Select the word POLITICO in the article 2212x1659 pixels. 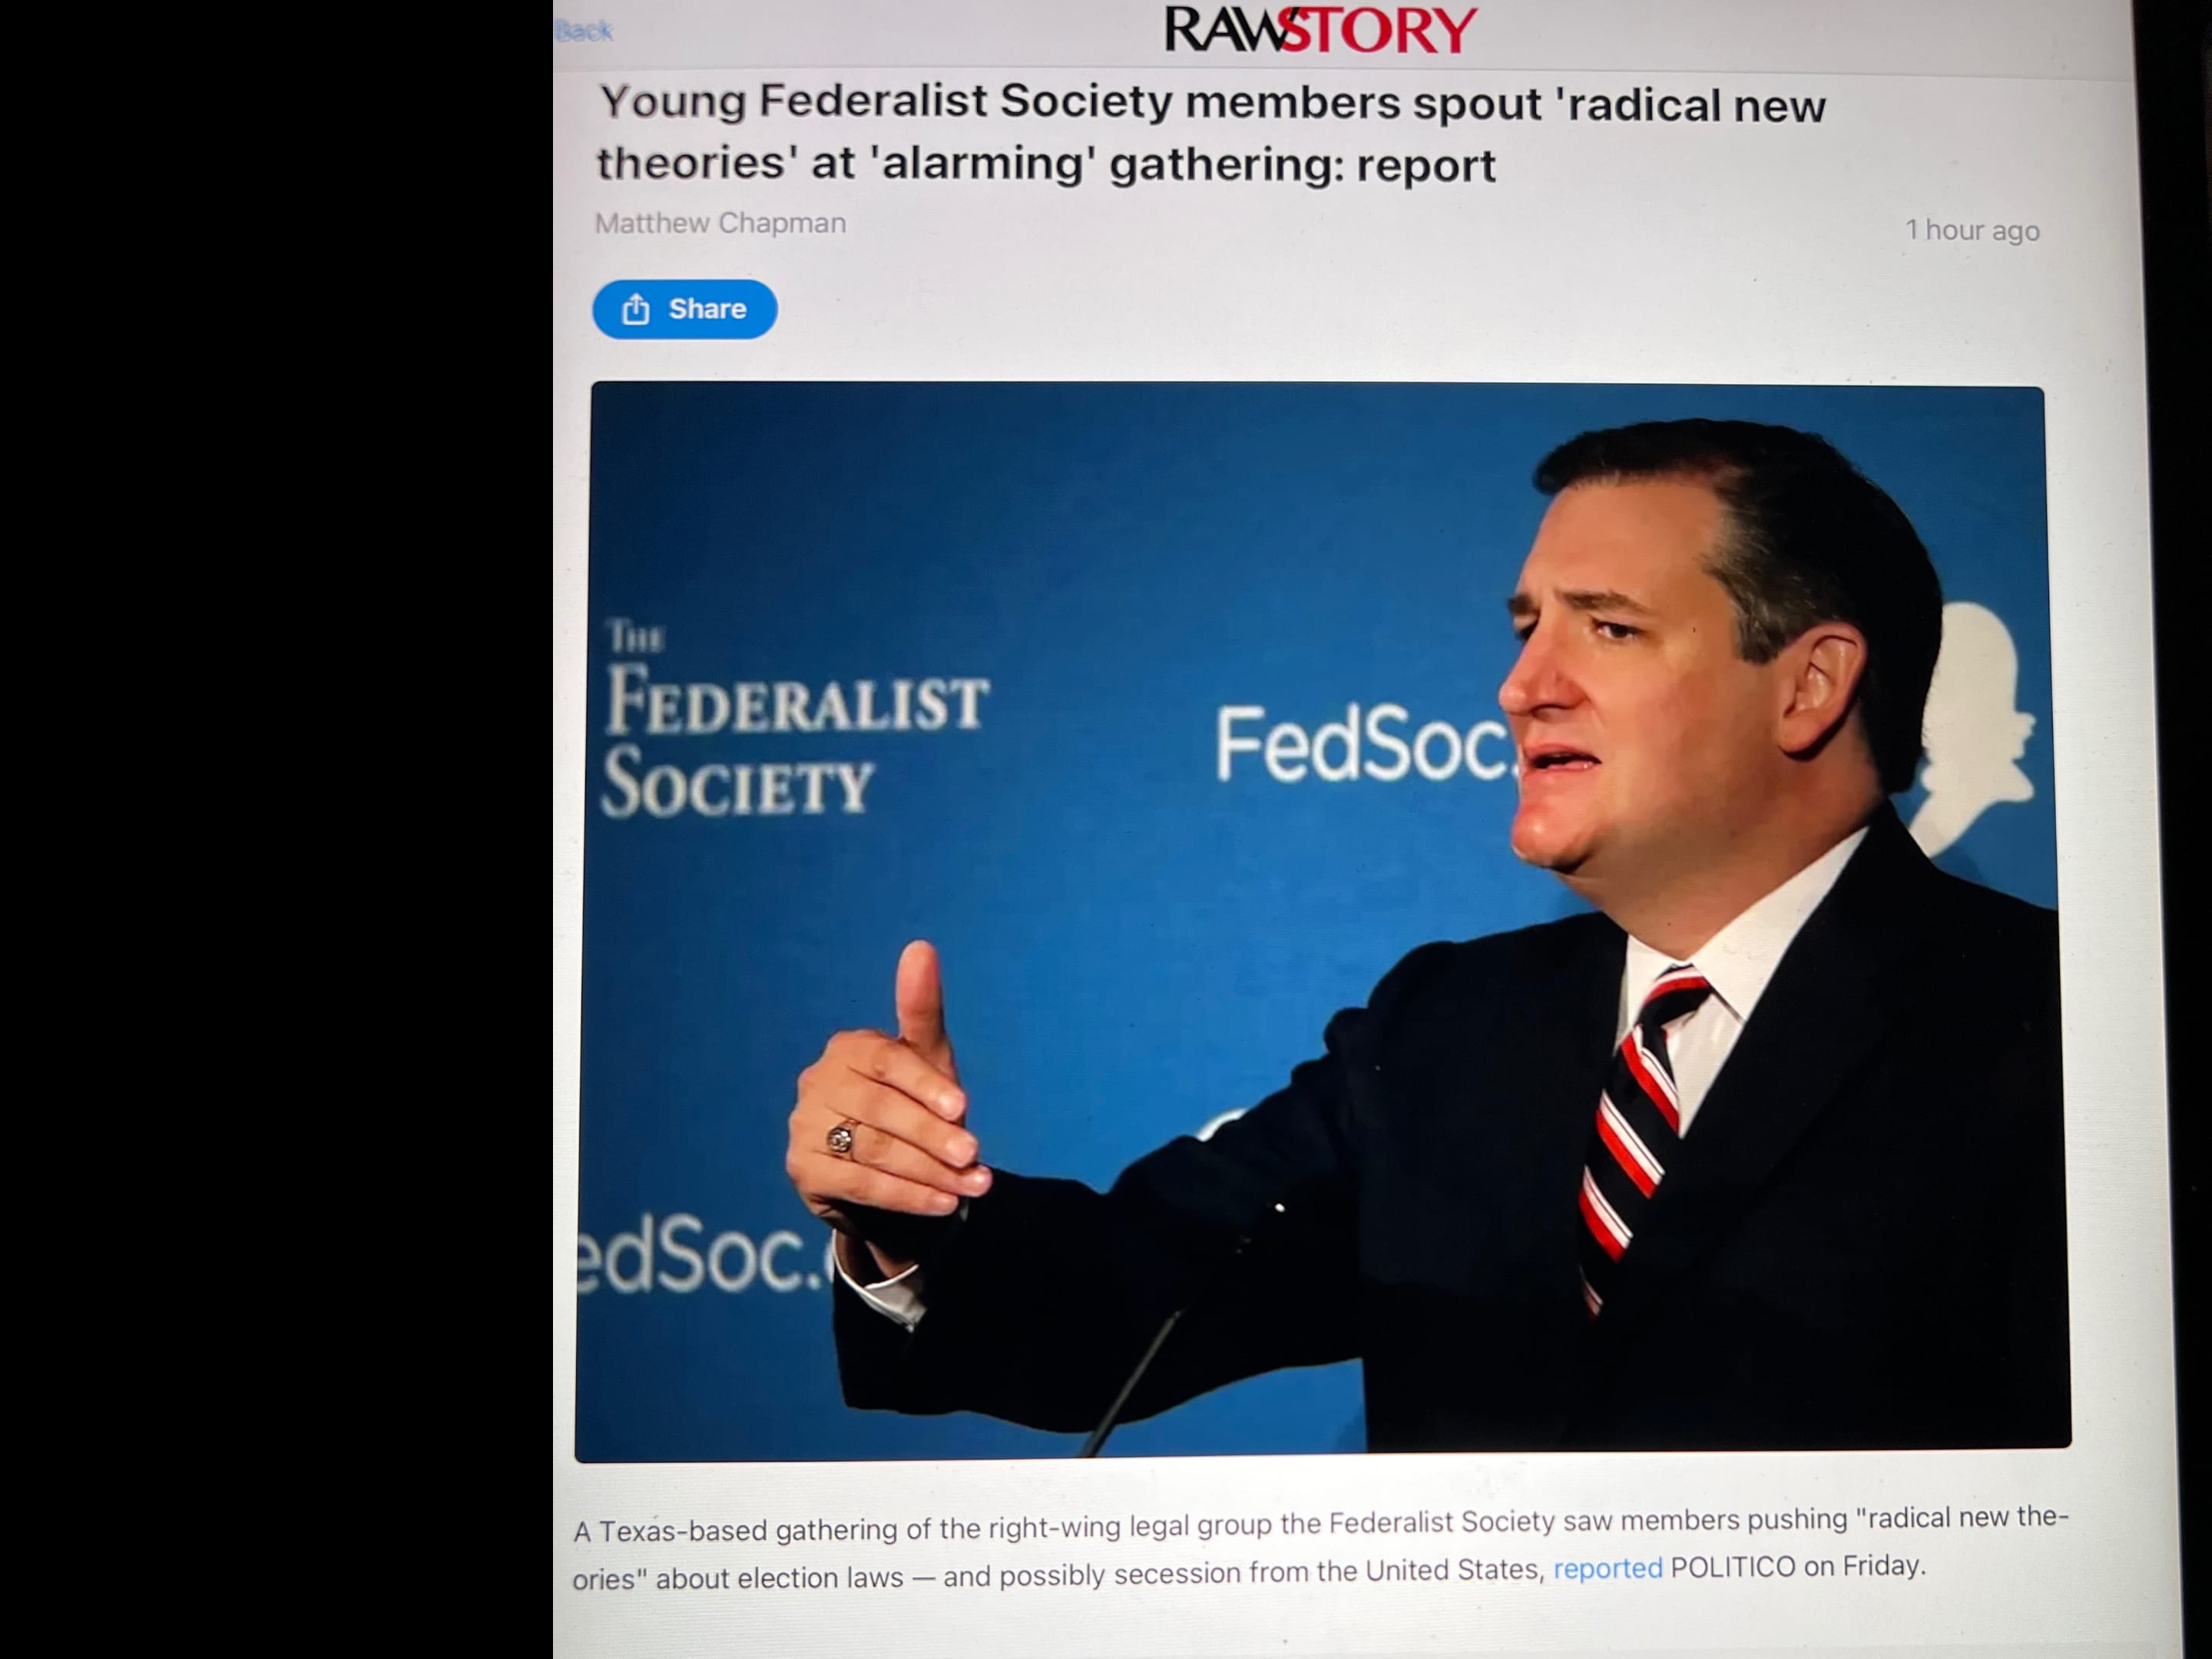(x=1732, y=1567)
